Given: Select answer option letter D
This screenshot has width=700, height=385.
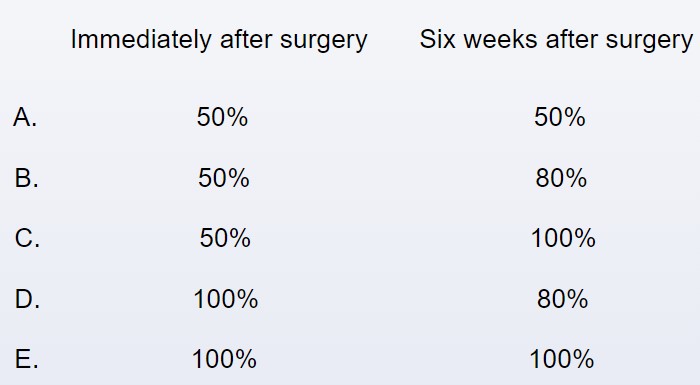Looking at the screenshot, I should point(27,299).
